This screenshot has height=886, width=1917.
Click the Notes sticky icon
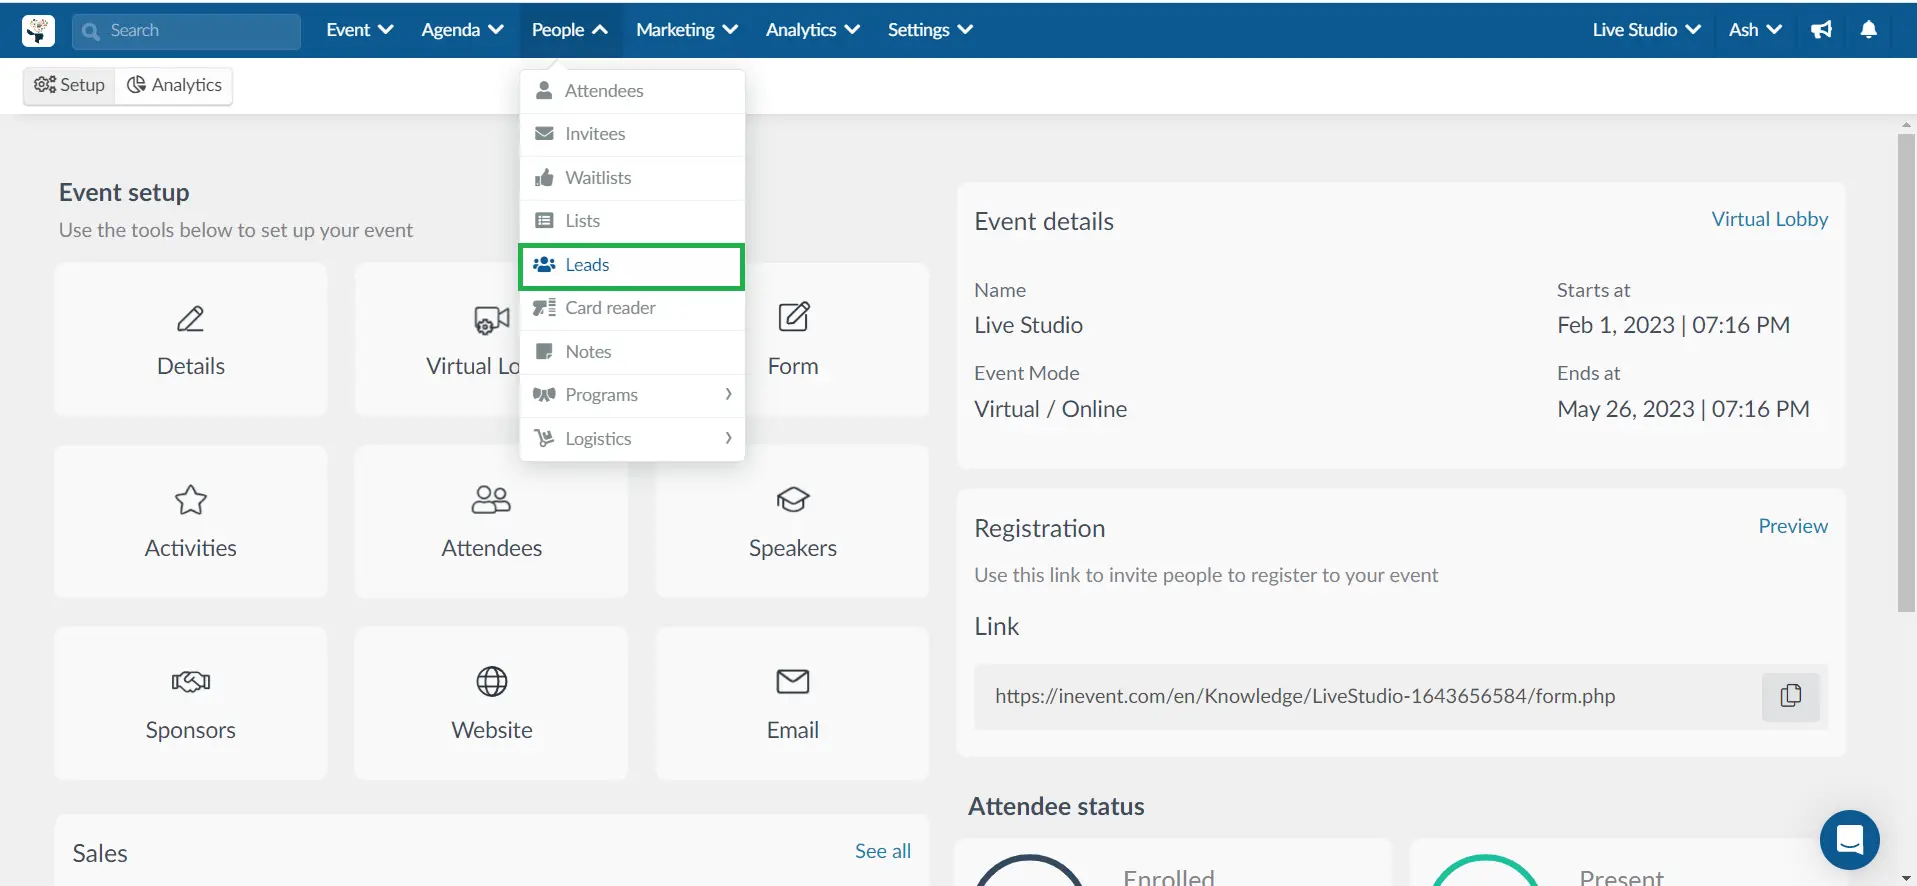tap(544, 352)
